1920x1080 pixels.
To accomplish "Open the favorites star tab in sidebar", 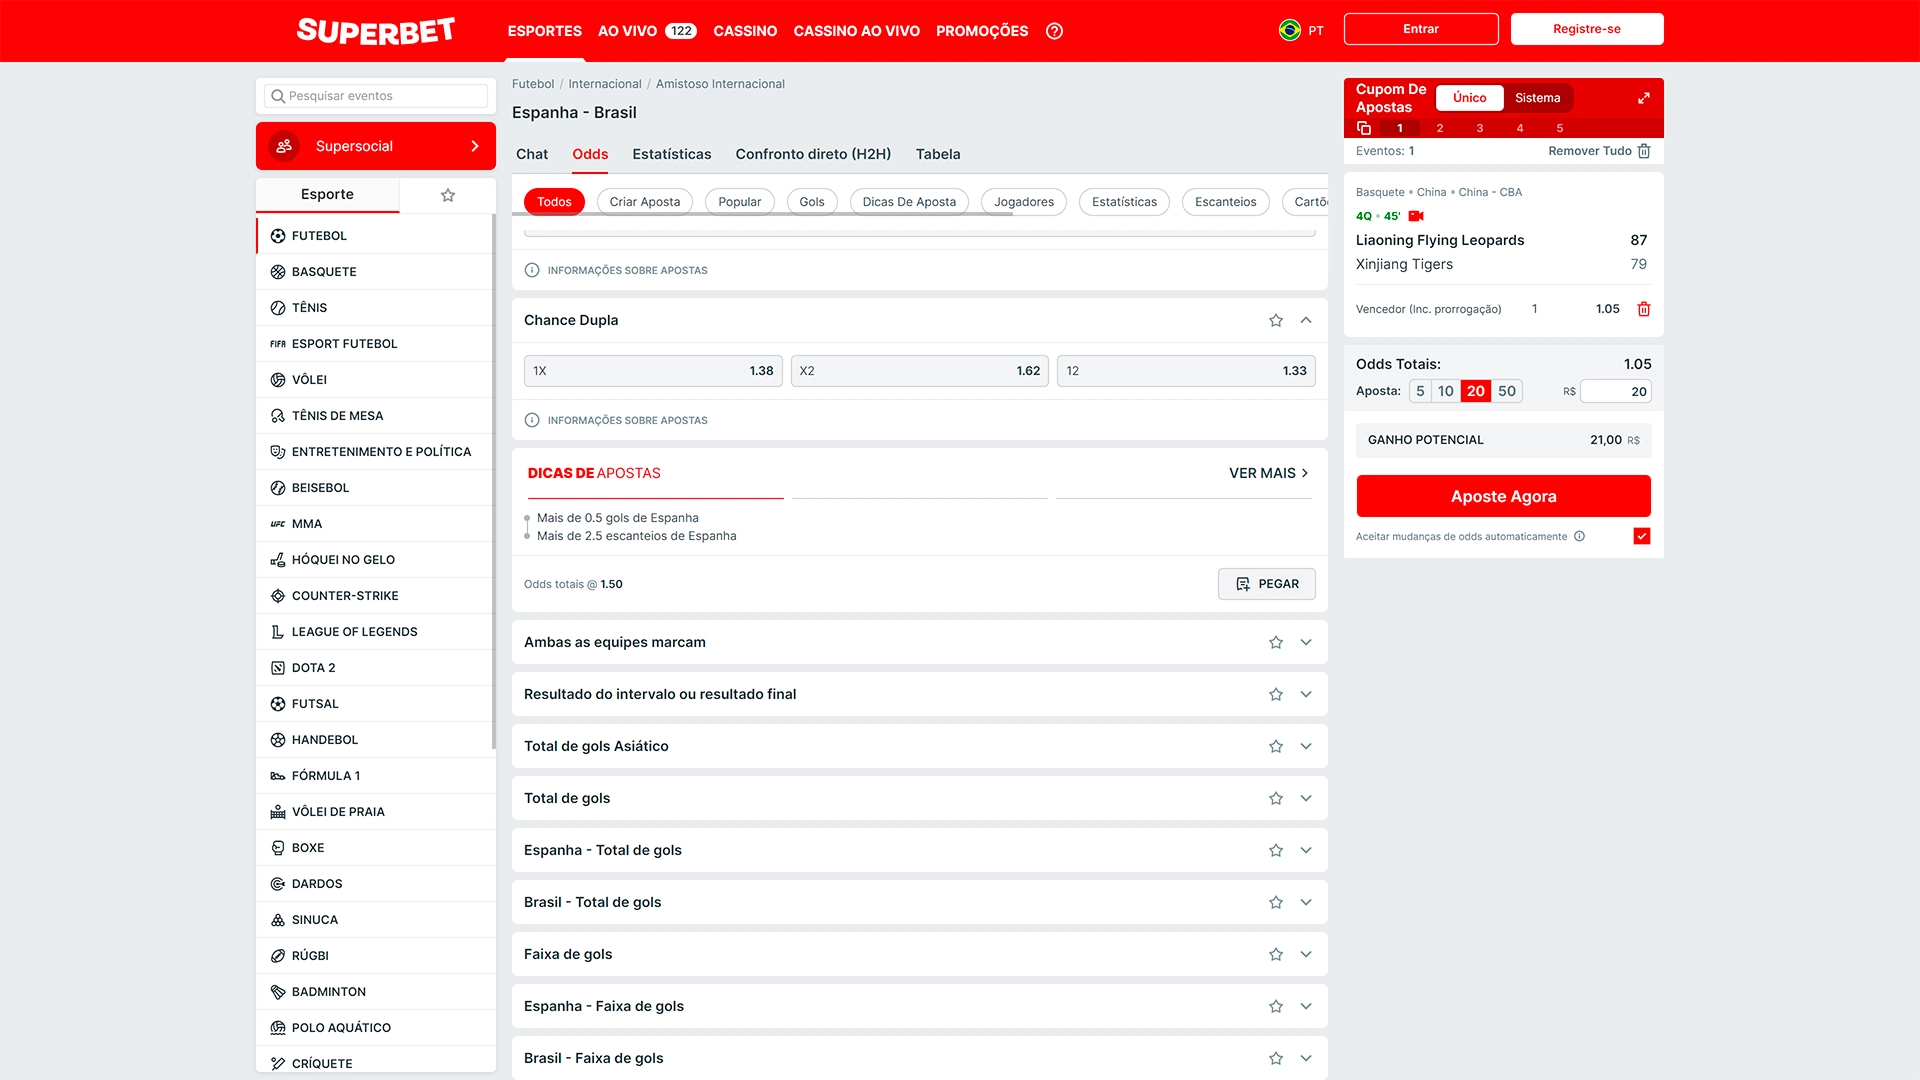I will pyautogui.click(x=448, y=195).
